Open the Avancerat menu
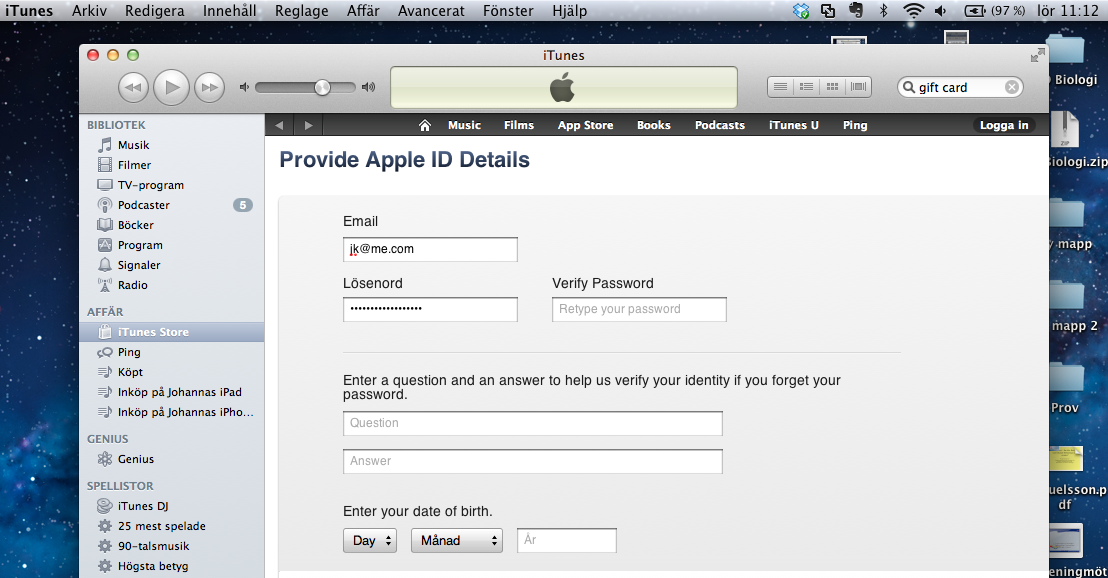Viewport: 1108px width, 578px height. 431,11
